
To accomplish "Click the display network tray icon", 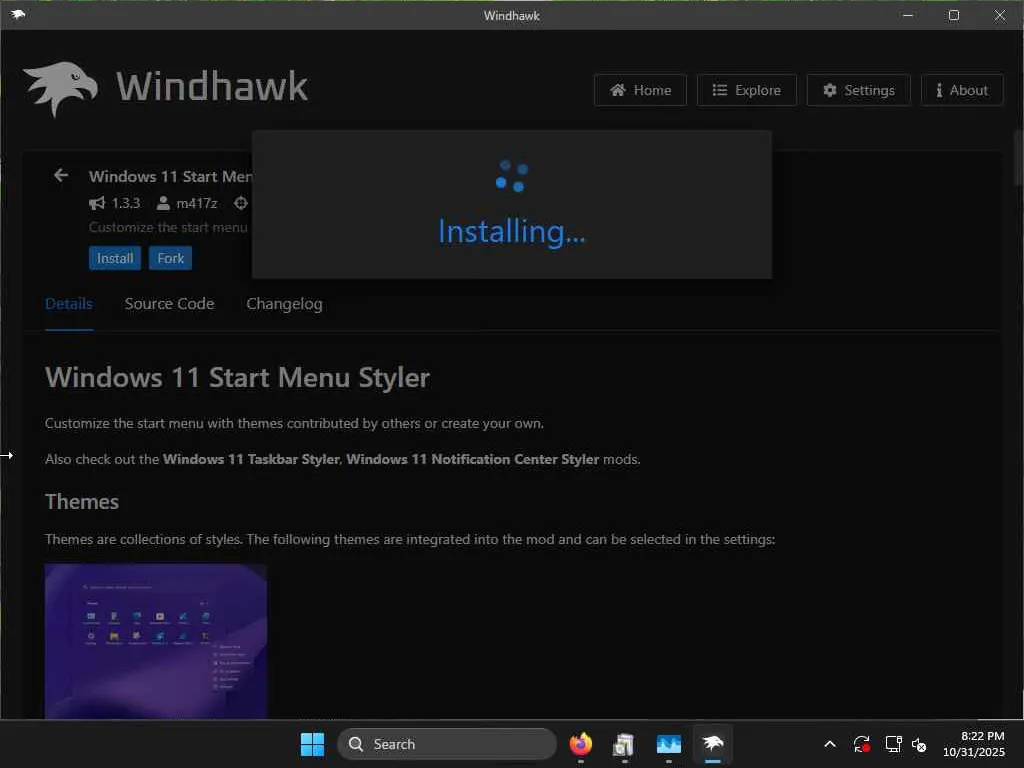I will (893, 744).
